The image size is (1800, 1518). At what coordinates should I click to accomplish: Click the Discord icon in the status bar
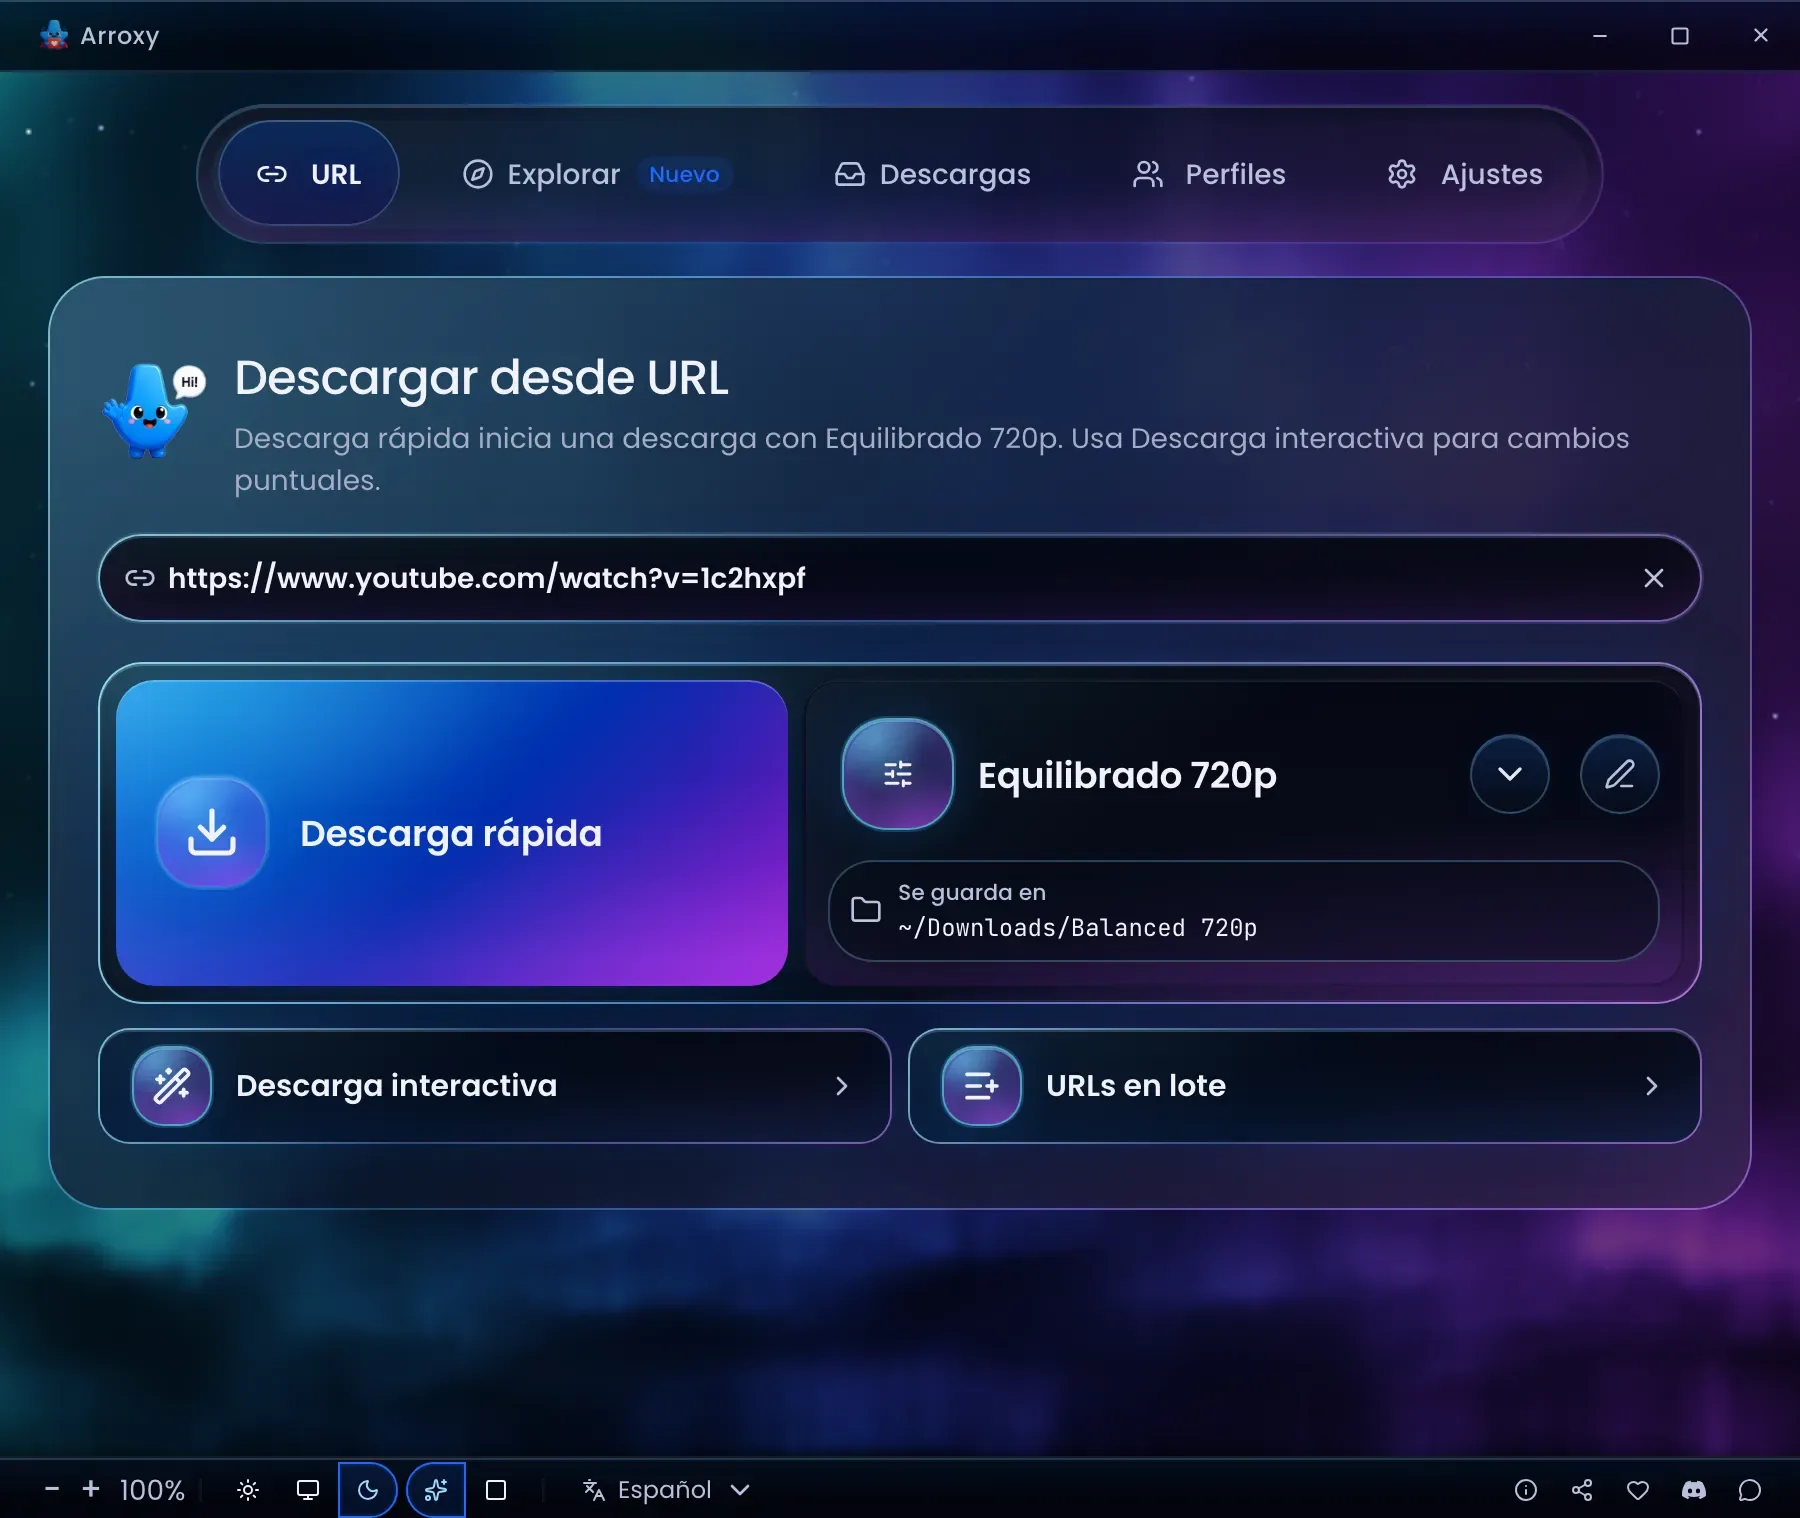coord(1694,1490)
